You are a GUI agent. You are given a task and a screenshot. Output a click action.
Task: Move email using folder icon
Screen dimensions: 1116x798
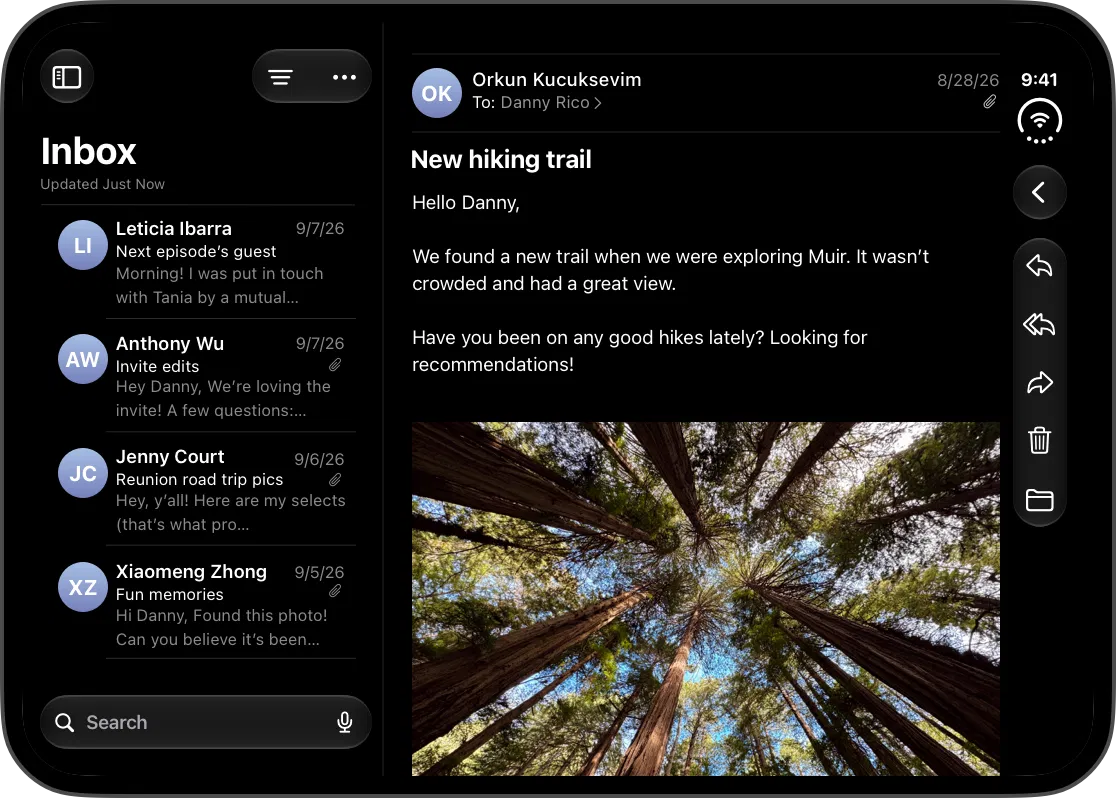pyautogui.click(x=1039, y=500)
